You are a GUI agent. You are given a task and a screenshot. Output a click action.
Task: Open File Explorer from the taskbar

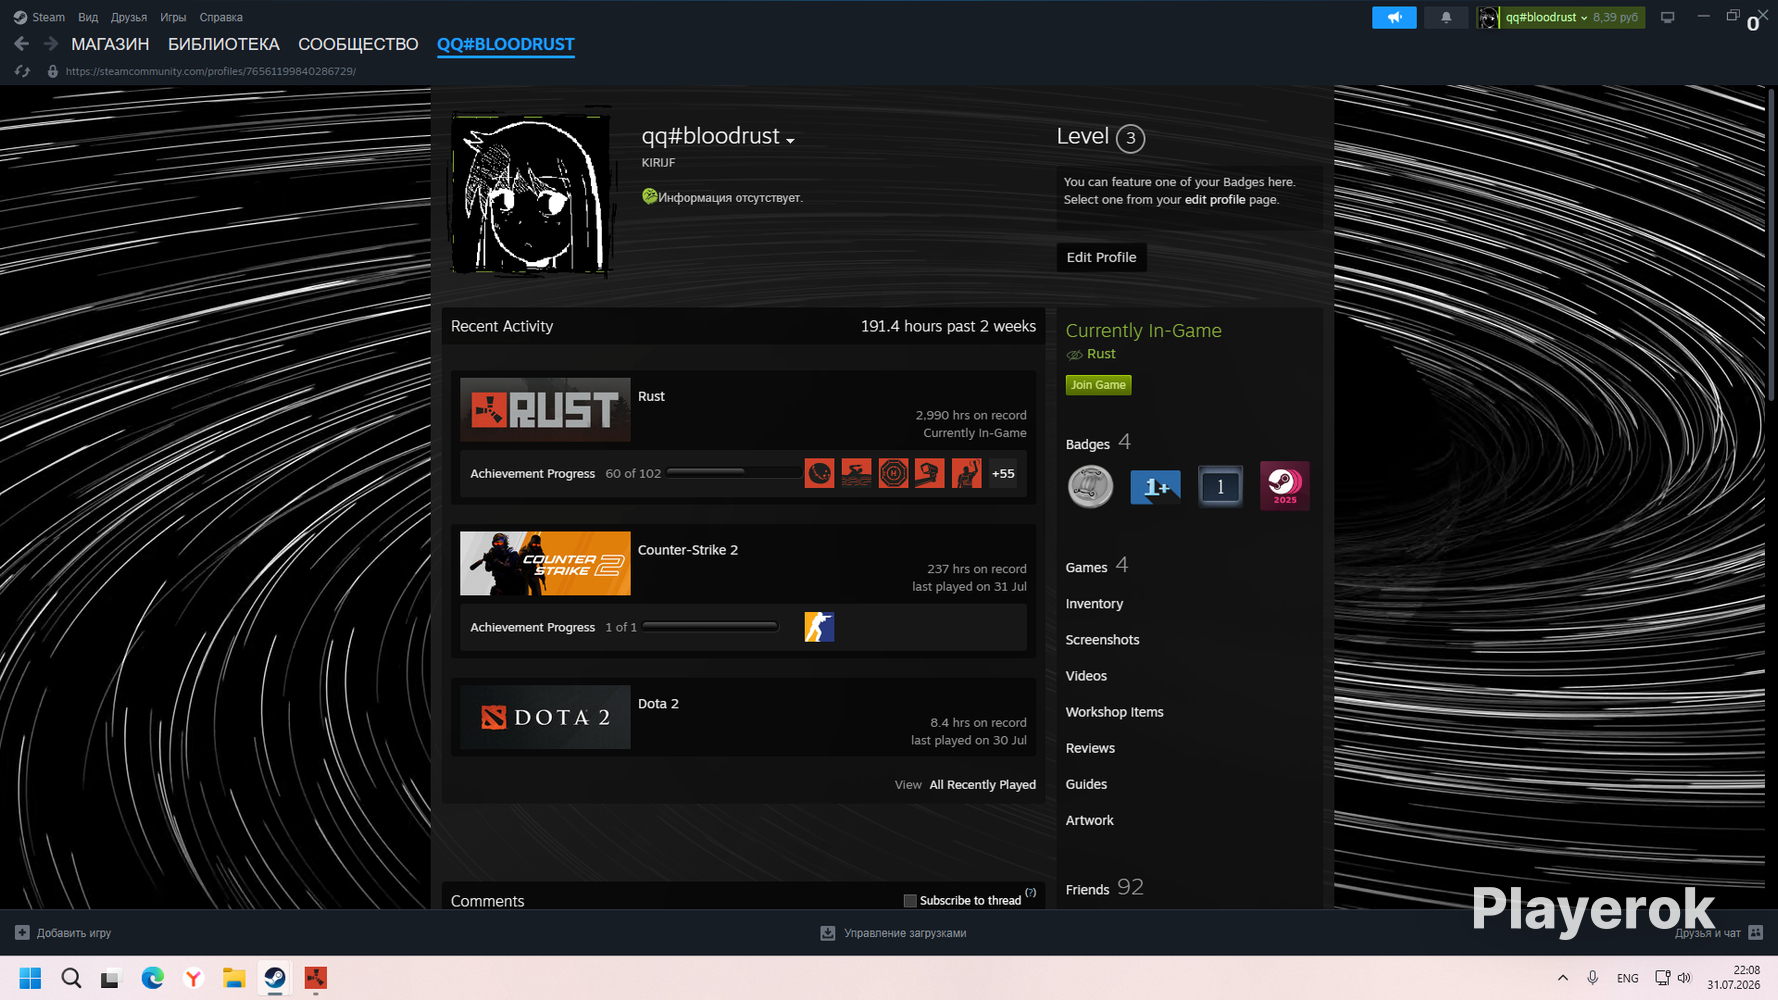click(234, 978)
